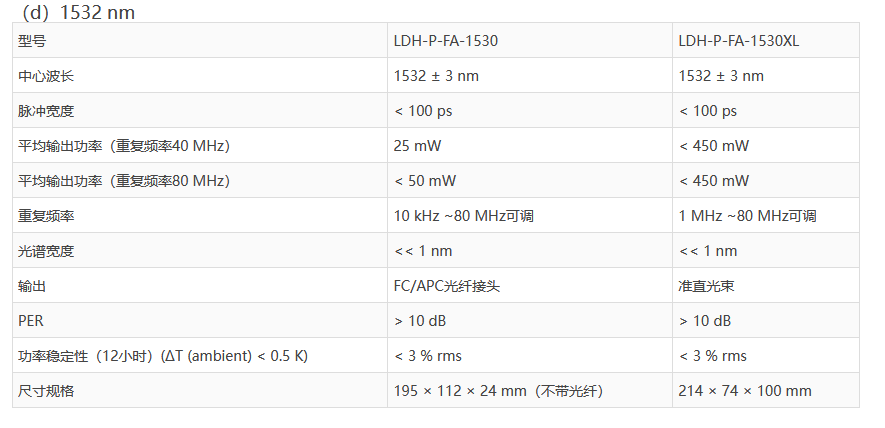Click the LDH-P-FA-1530 model header cell
Screen dimensions: 885x428
click(x=446, y=41)
